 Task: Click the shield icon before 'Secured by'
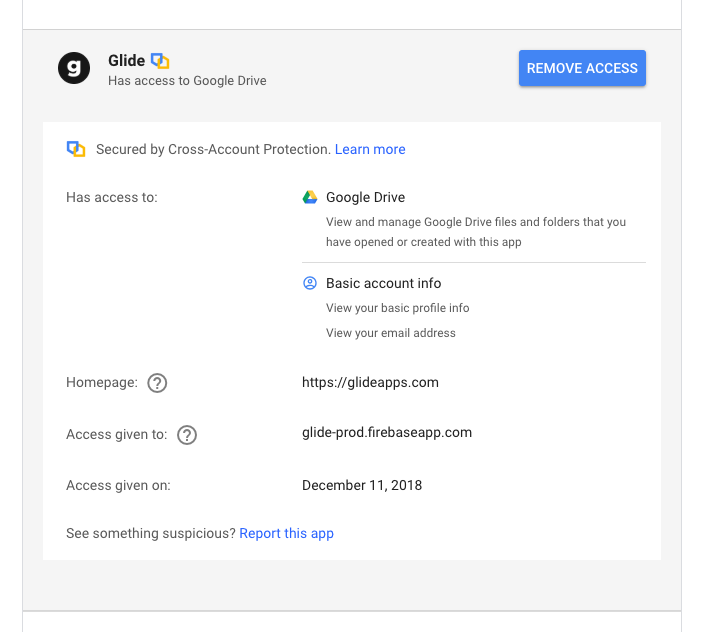[x=76, y=149]
